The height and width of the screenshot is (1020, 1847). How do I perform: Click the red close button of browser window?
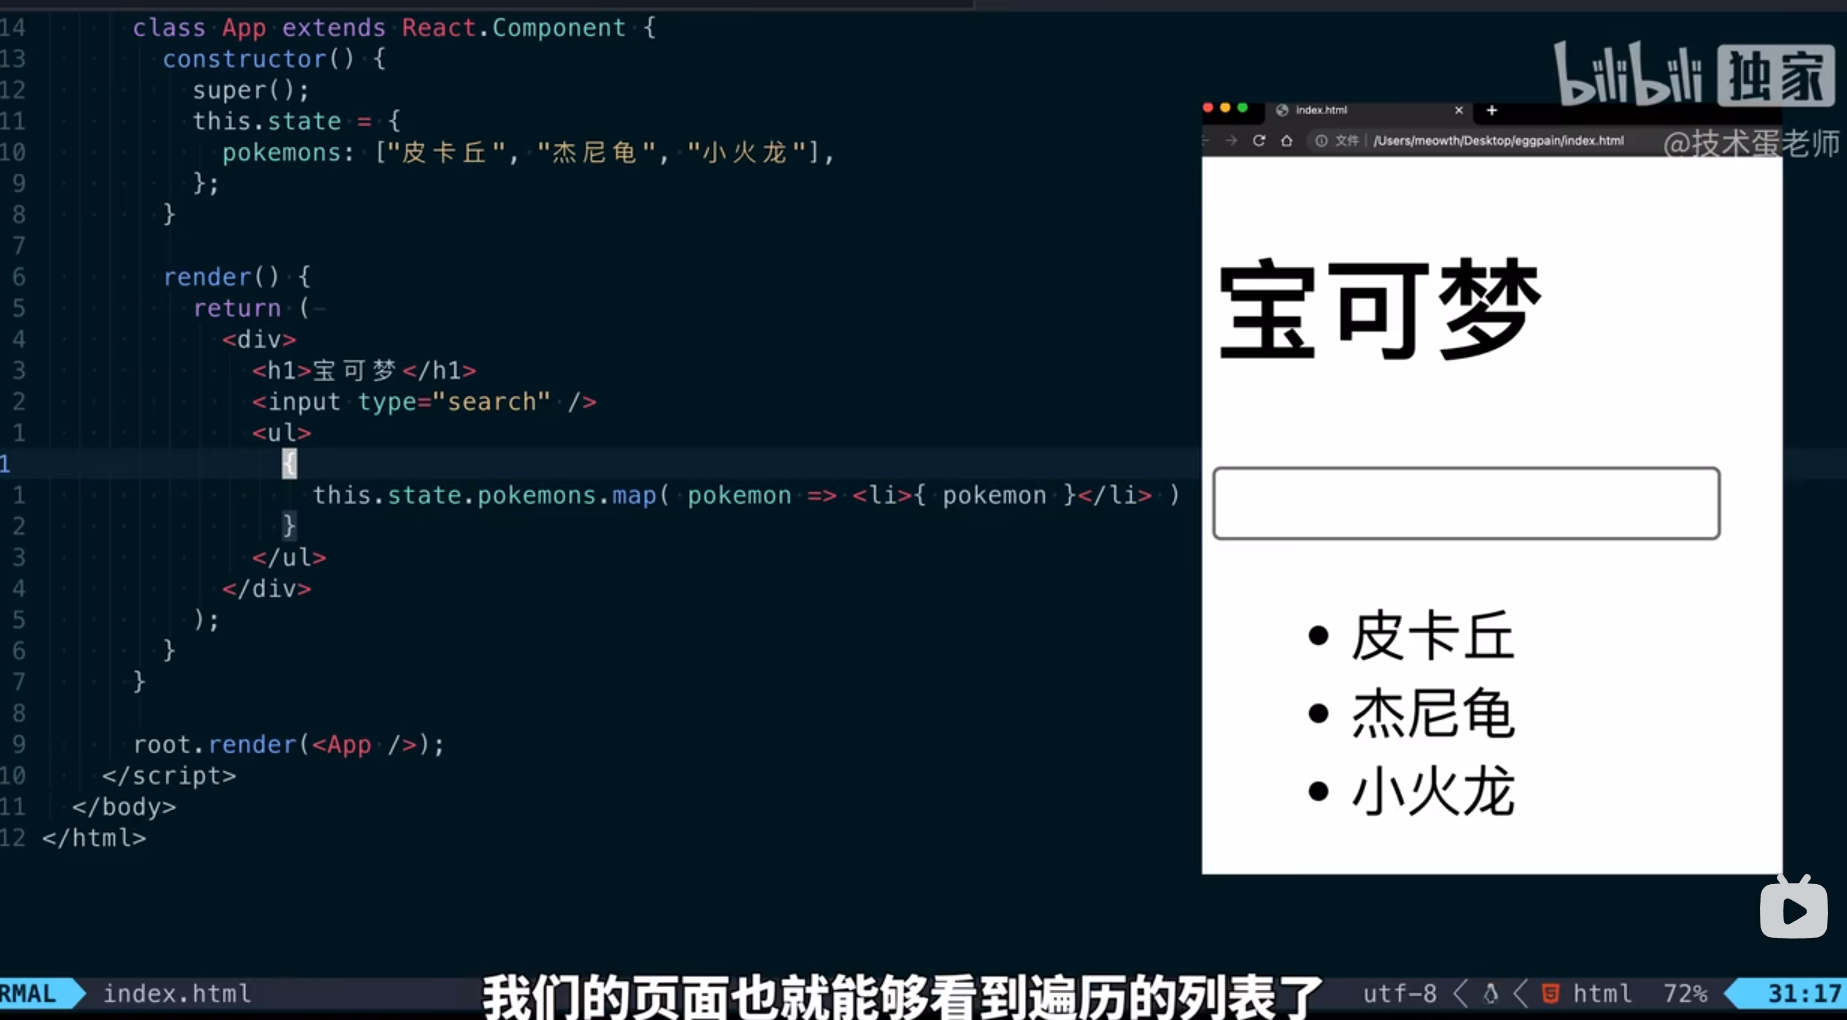(x=1208, y=108)
